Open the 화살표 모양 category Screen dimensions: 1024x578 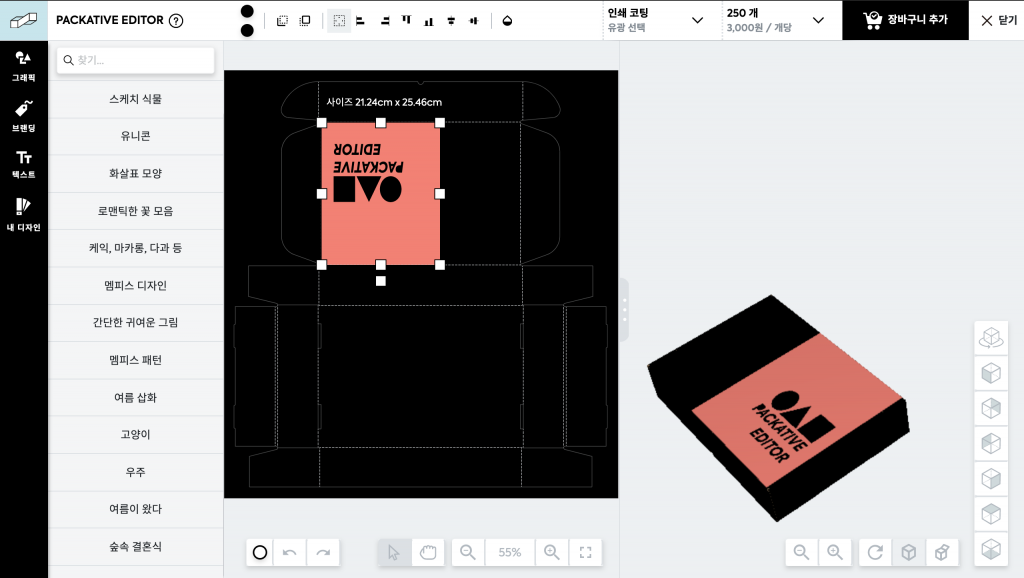pyautogui.click(x=136, y=174)
